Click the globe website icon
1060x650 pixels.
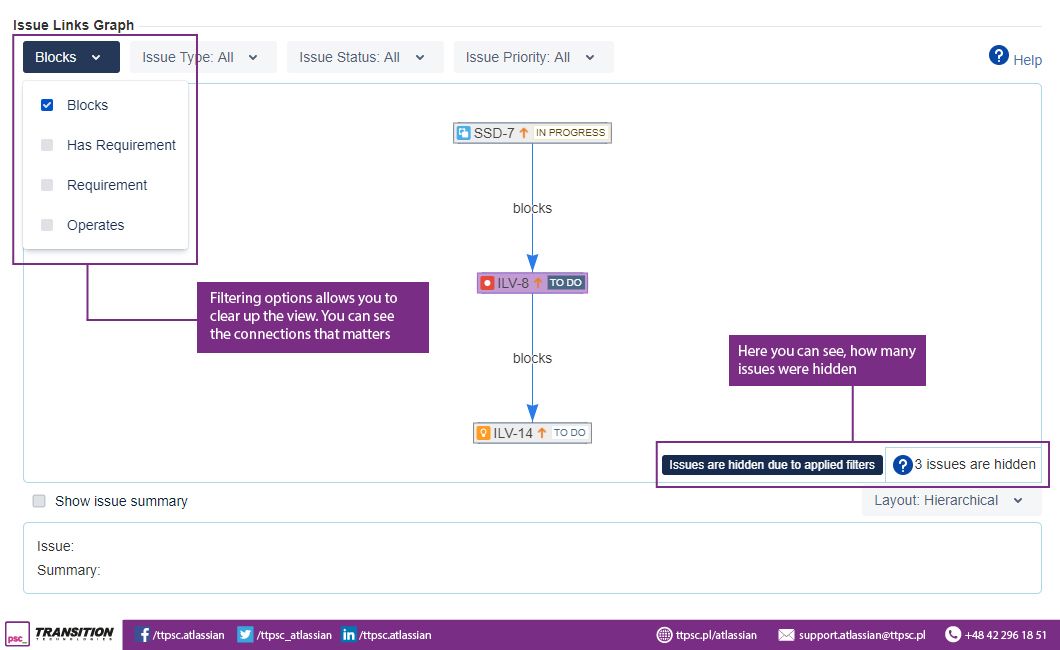click(x=665, y=634)
